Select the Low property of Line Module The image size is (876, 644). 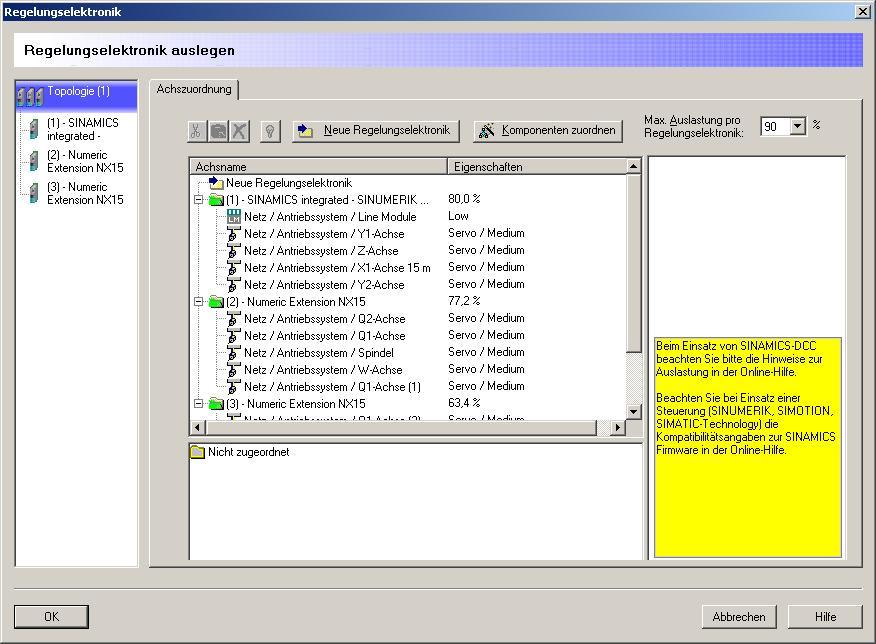point(458,216)
